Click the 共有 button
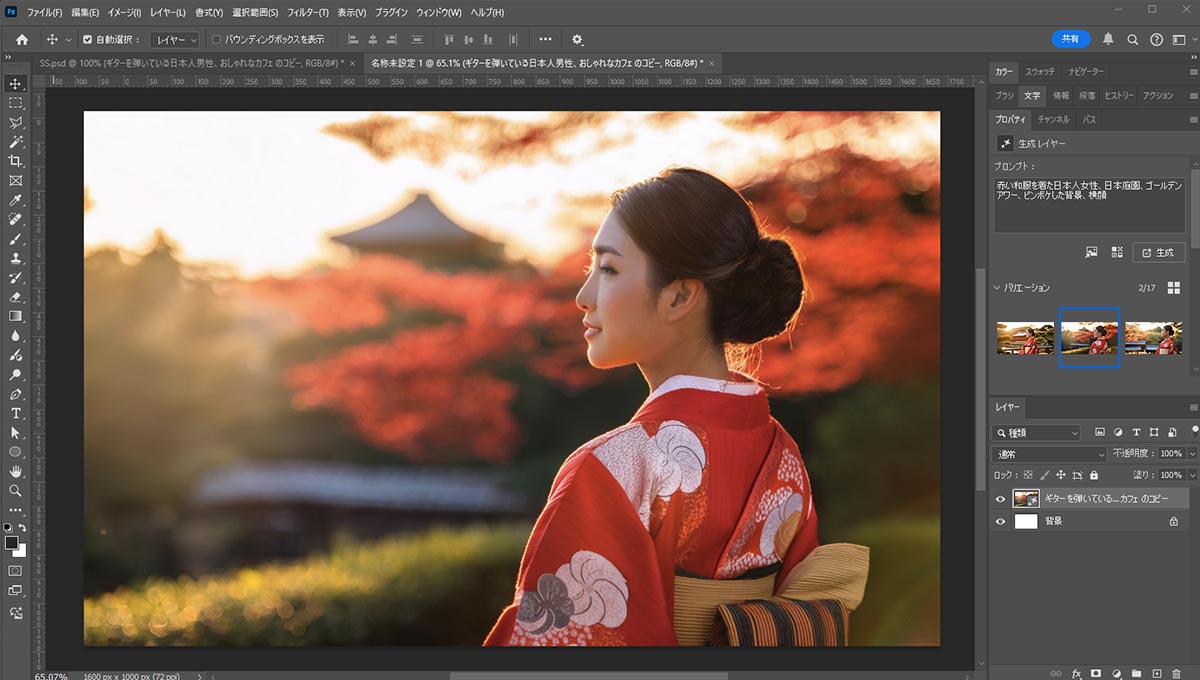1200x680 pixels. (x=1070, y=38)
